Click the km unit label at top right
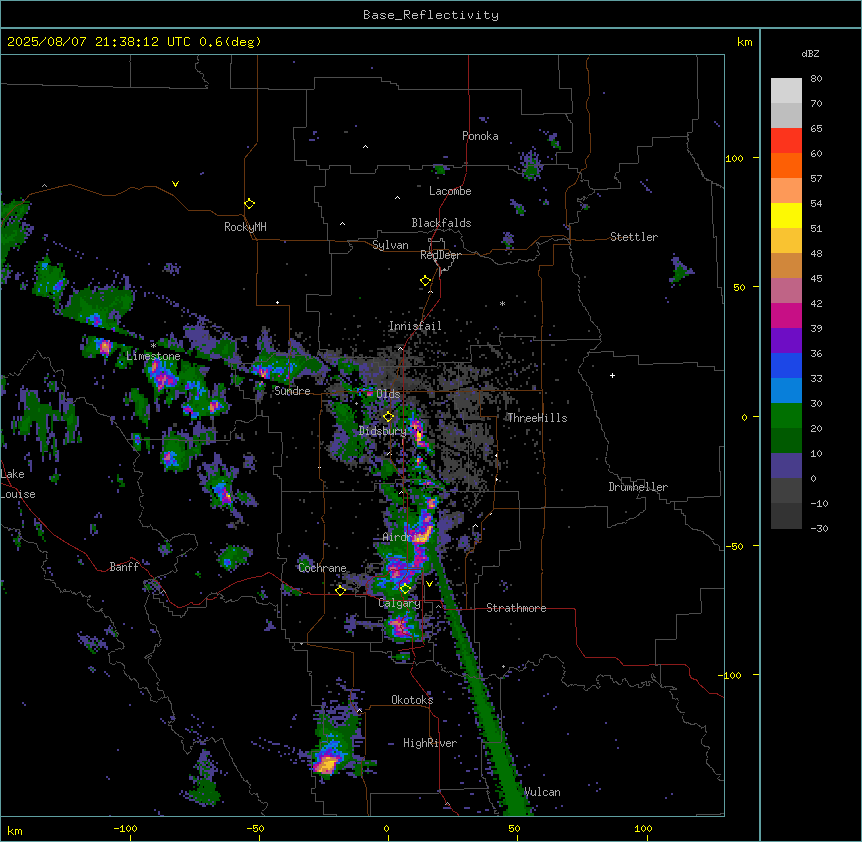The width and height of the screenshot is (862, 842). point(744,42)
